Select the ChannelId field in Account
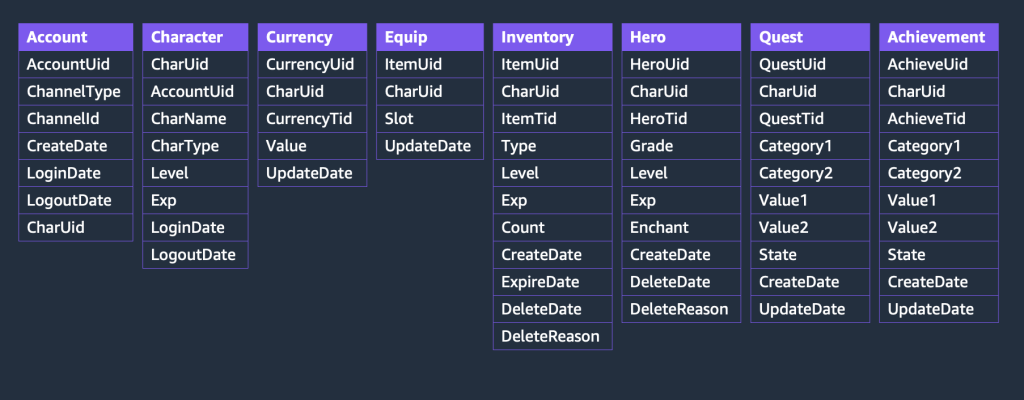This screenshot has height=400, width=1024. pyautogui.click(x=76, y=119)
